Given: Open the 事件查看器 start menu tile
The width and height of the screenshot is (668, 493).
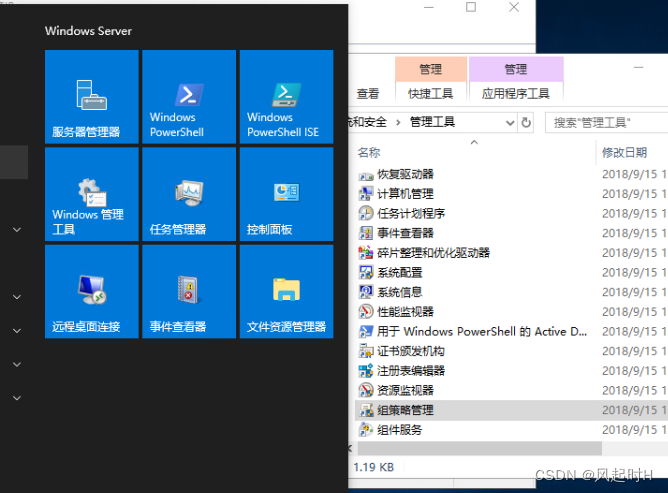Looking at the screenshot, I should 189,291.
